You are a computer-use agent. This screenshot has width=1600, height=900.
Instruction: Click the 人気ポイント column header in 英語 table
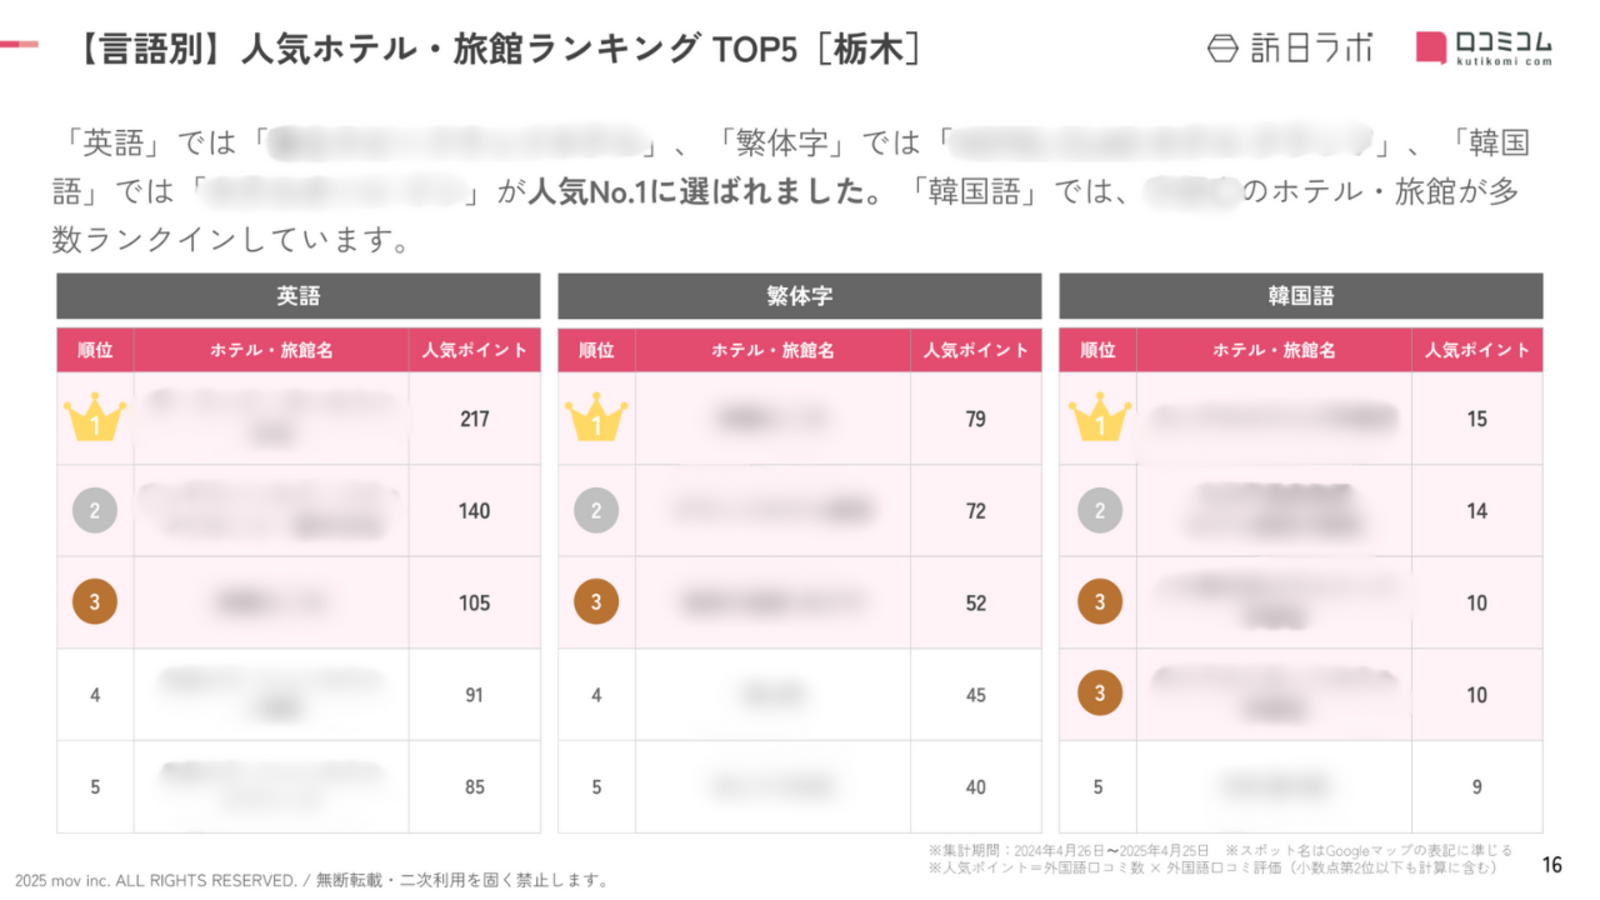pyautogui.click(x=474, y=350)
